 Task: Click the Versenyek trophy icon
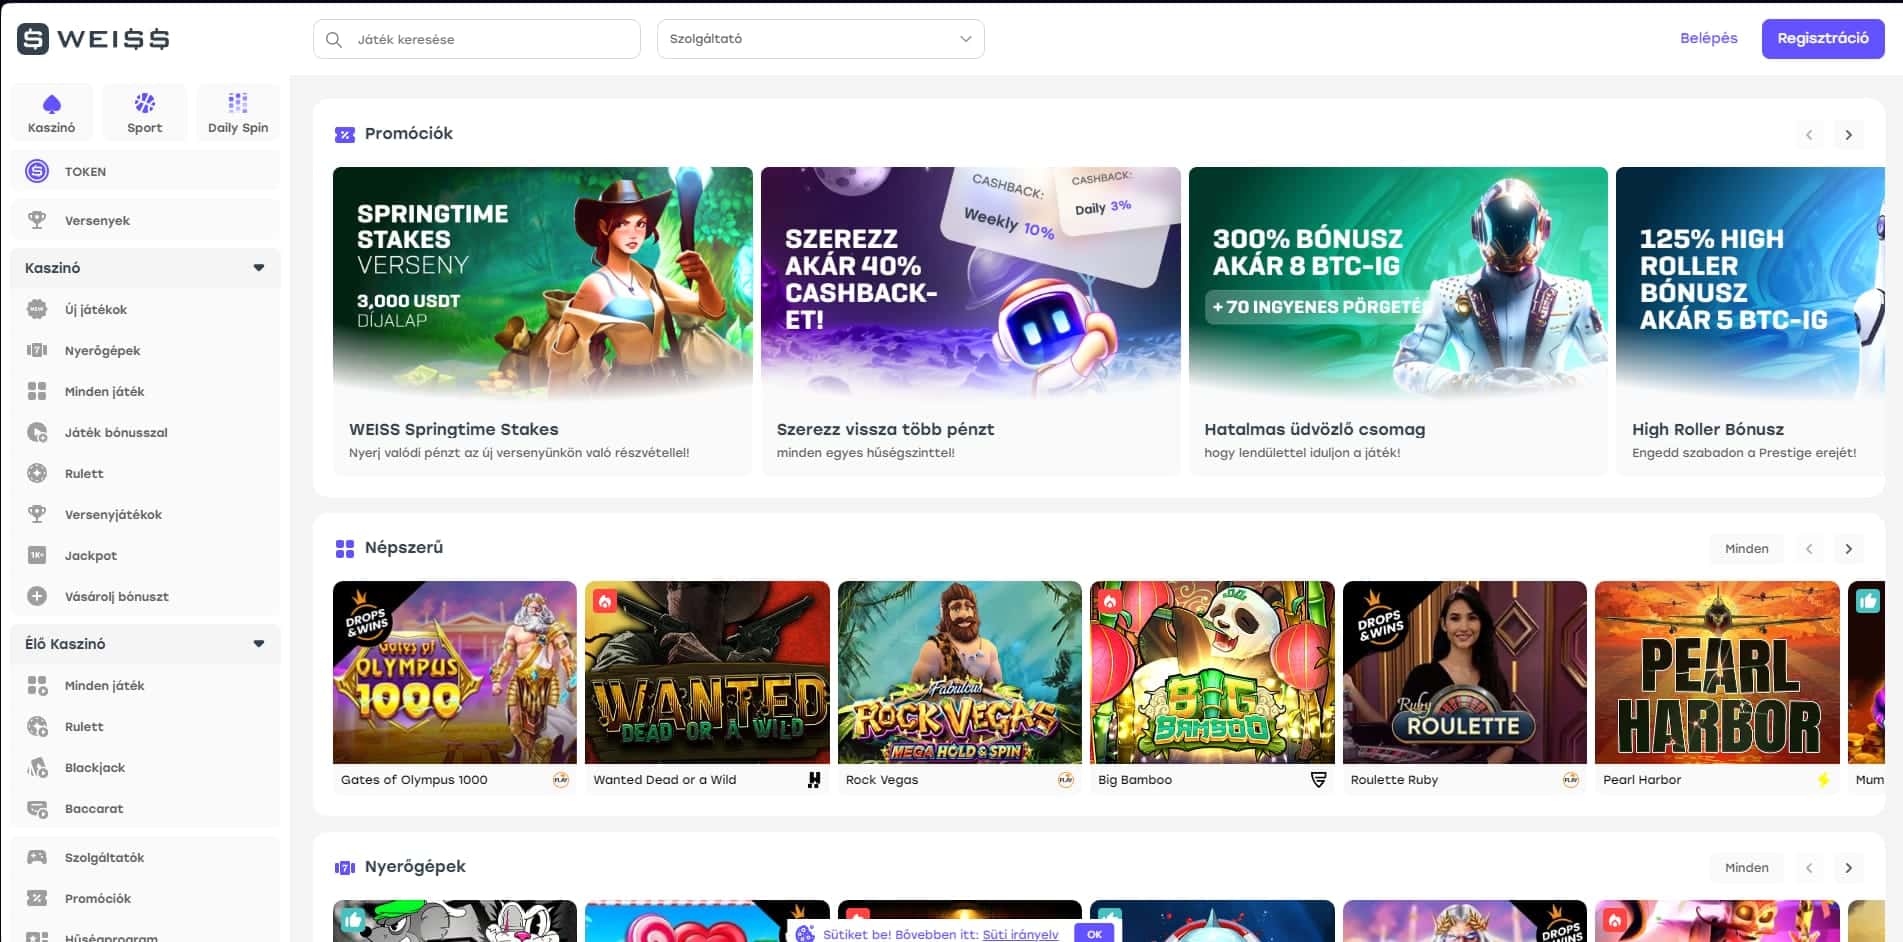click(38, 220)
